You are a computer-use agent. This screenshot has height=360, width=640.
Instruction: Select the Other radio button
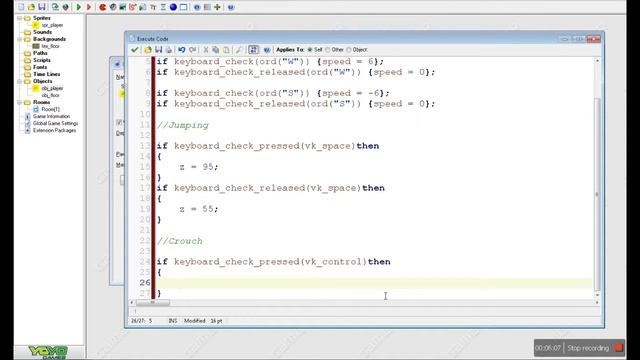tap(327, 49)
